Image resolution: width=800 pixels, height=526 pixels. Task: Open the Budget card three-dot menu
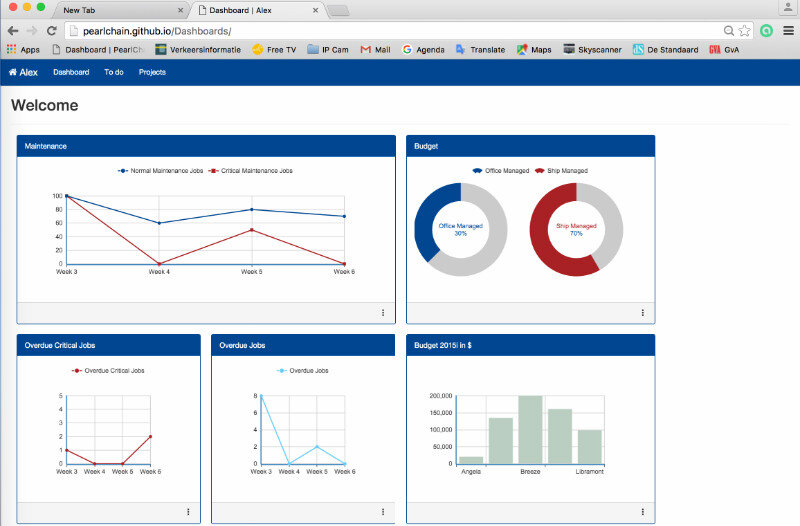click(x=642, y=313)
